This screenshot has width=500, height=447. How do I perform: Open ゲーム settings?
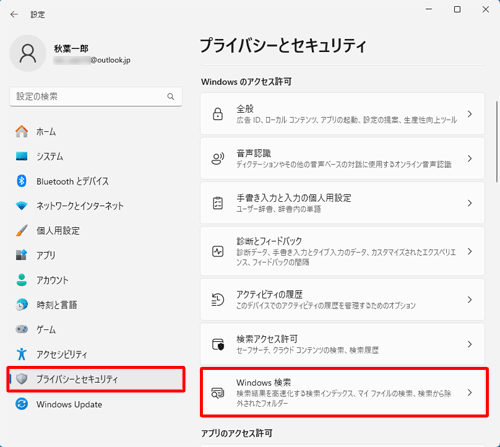tap(96, 329)
